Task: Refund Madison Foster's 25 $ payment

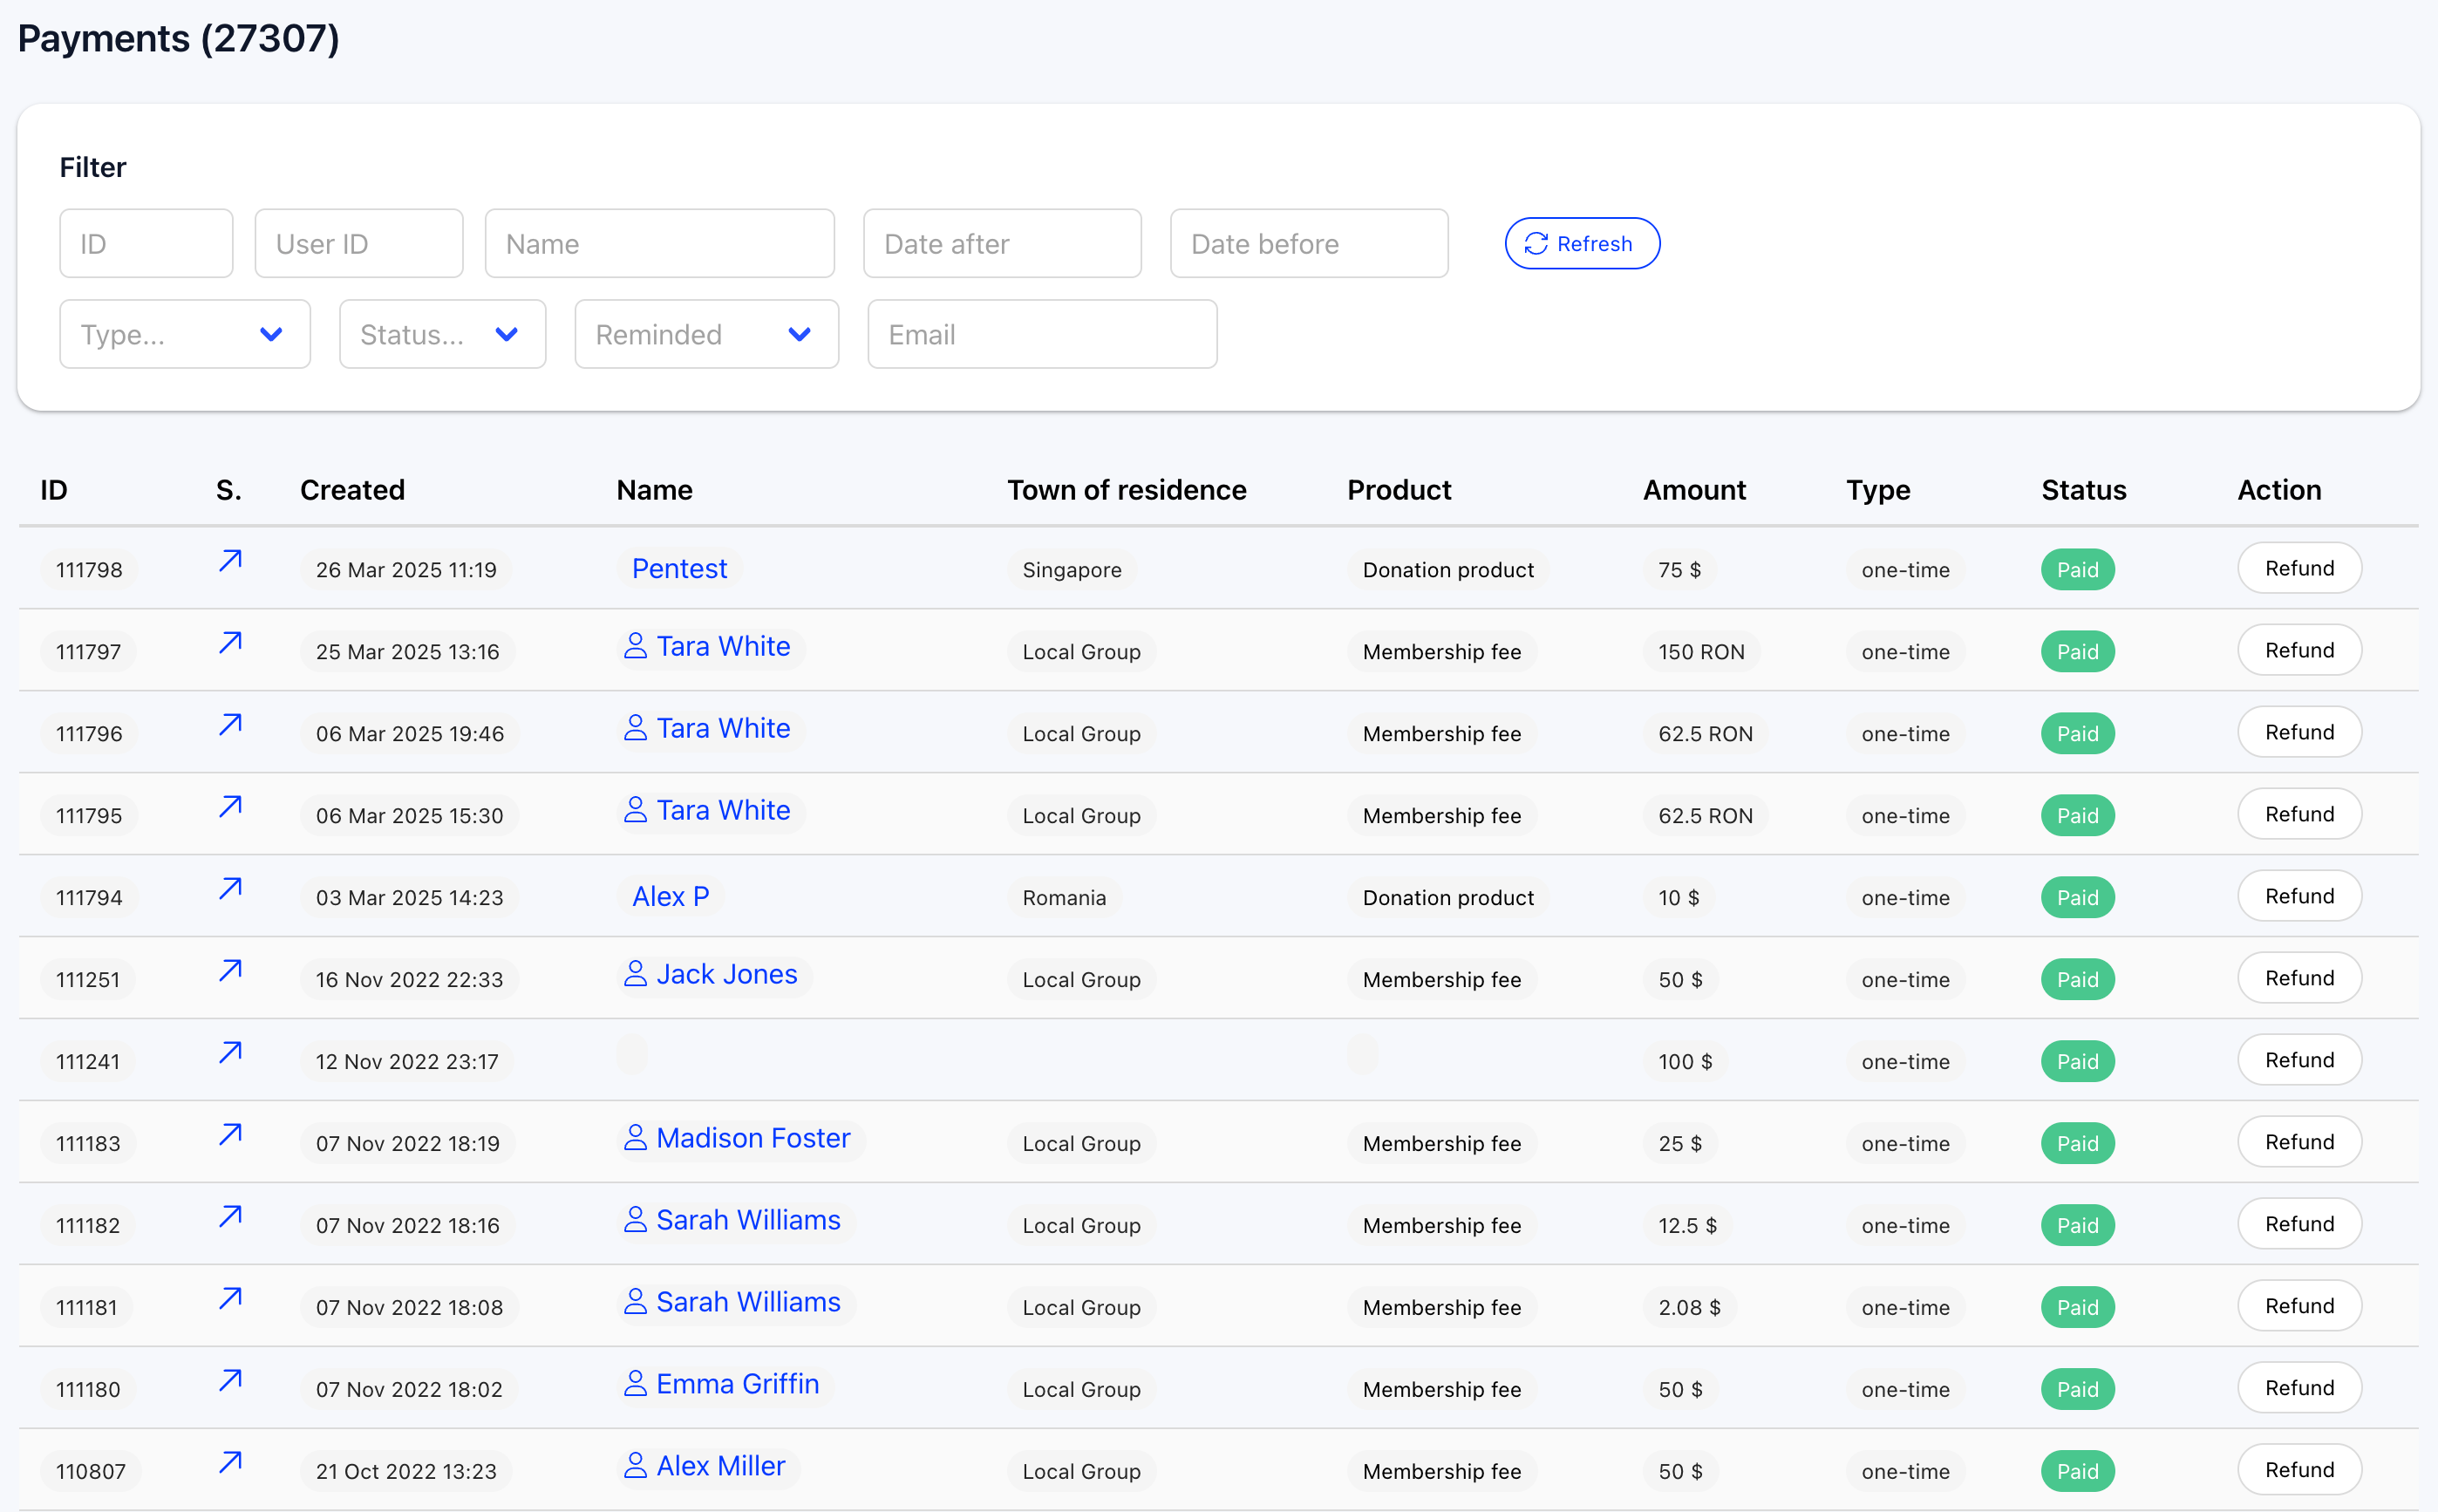Action: [2298, 1143]
